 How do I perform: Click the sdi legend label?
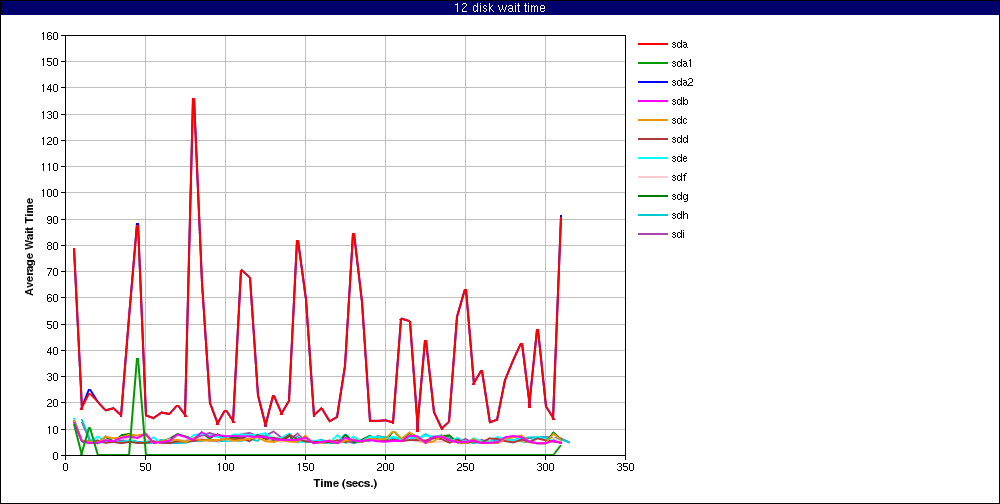678,235
